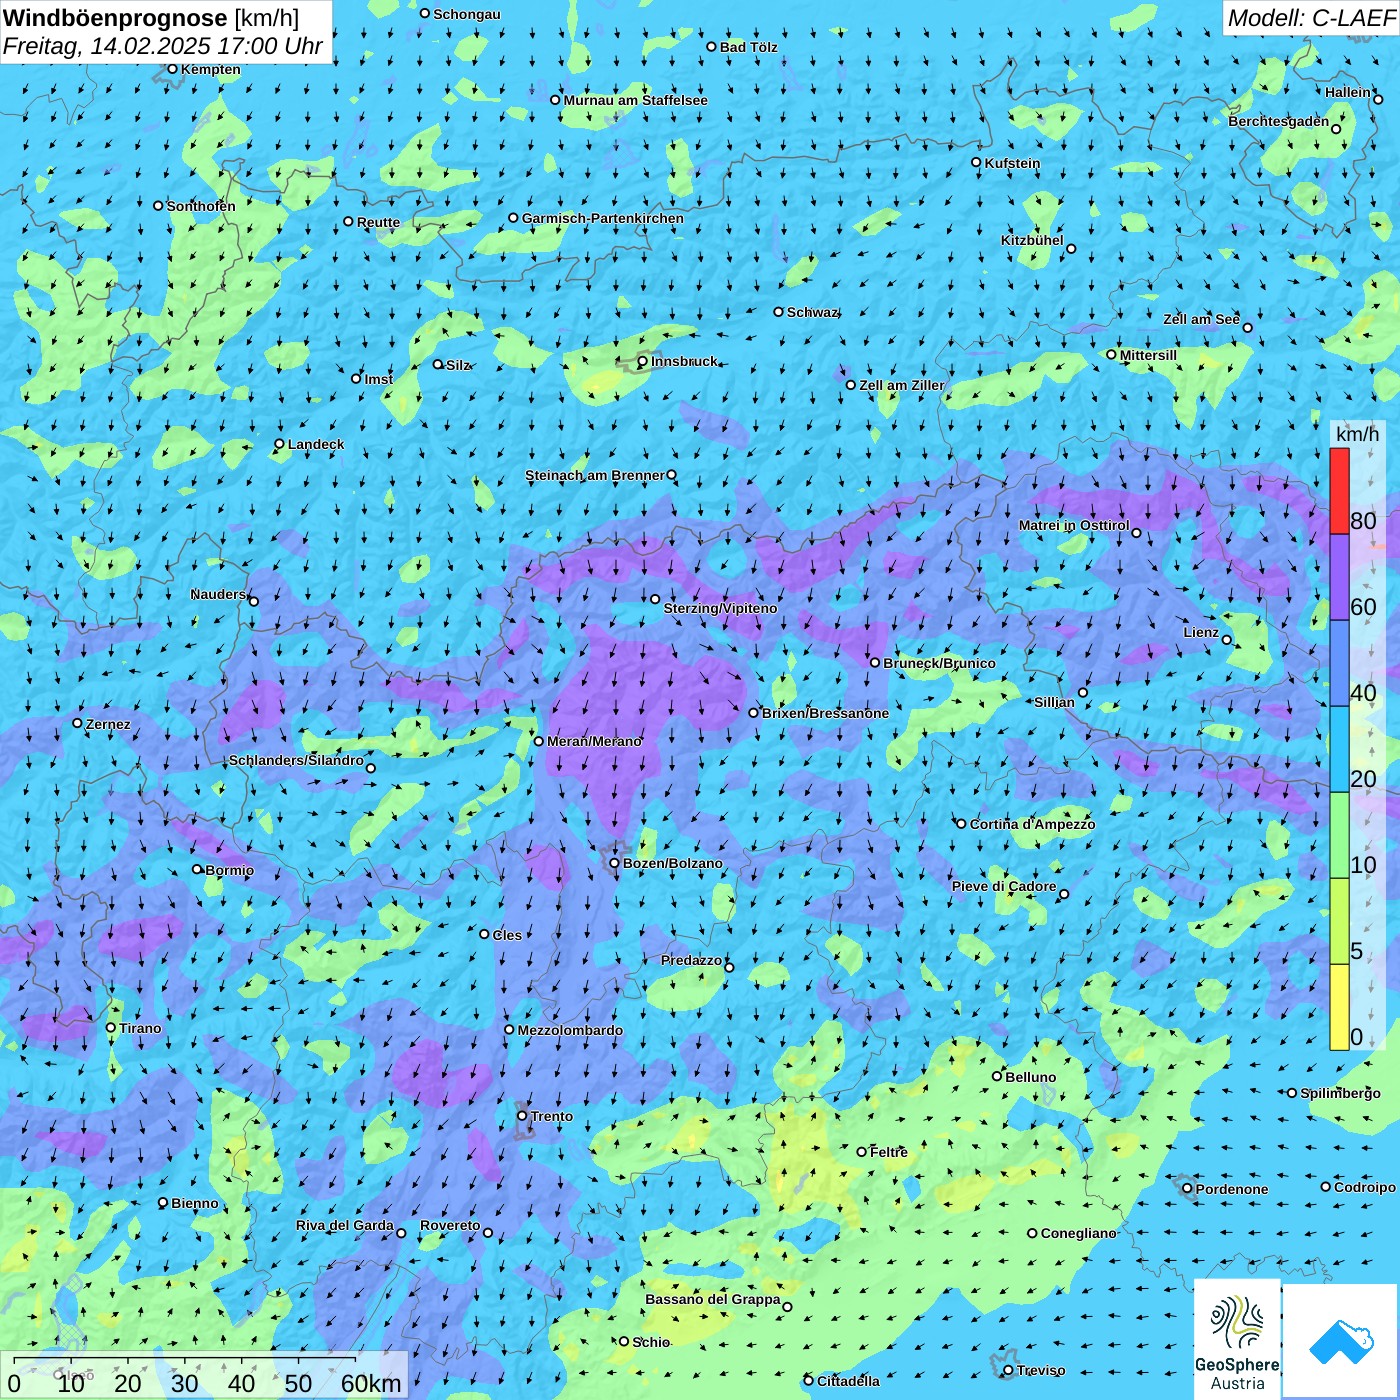The width and height of the screenshot is (1400, 1400).
Task: Click the km/h legend heading
Action: [1357, 434]
